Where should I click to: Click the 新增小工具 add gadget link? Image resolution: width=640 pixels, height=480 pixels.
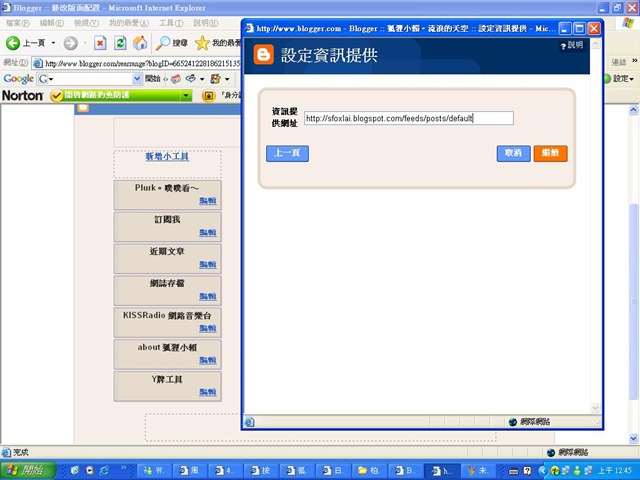tap(167, 156)
